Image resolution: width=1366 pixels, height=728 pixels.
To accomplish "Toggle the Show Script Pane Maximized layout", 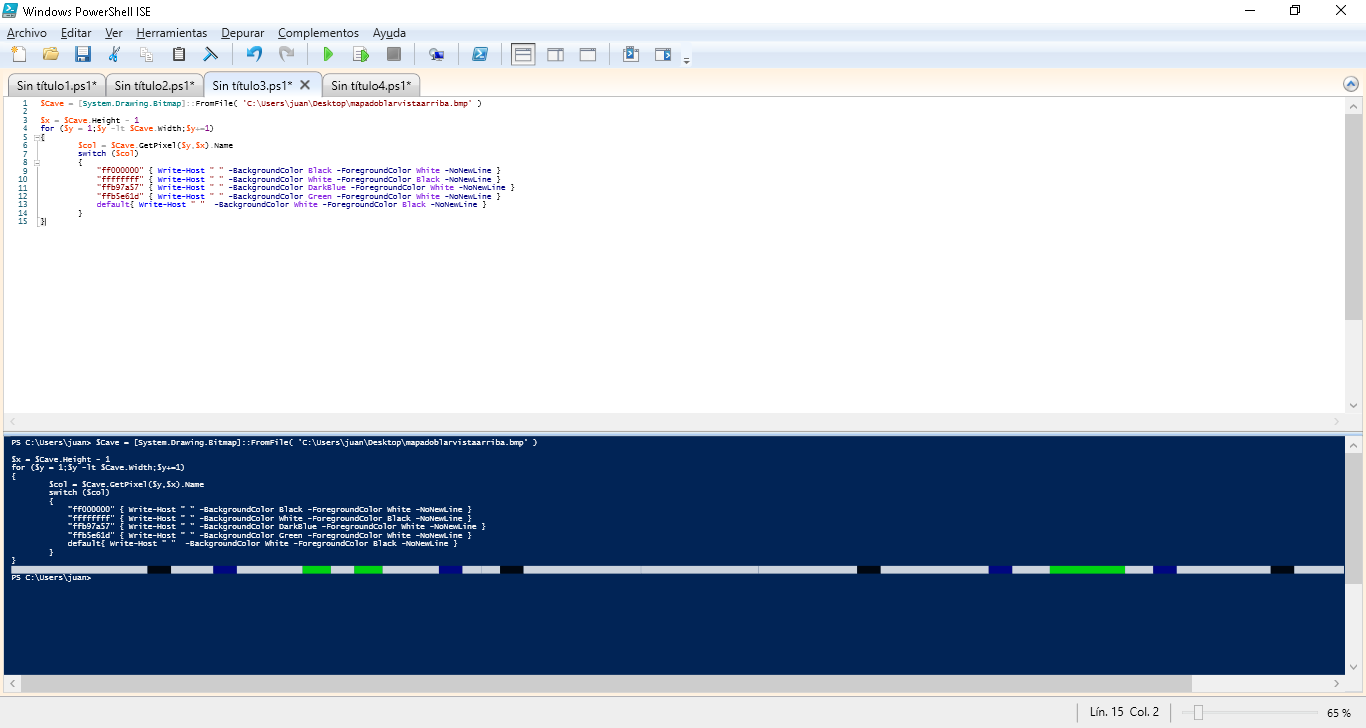I will tap(587, 54).
